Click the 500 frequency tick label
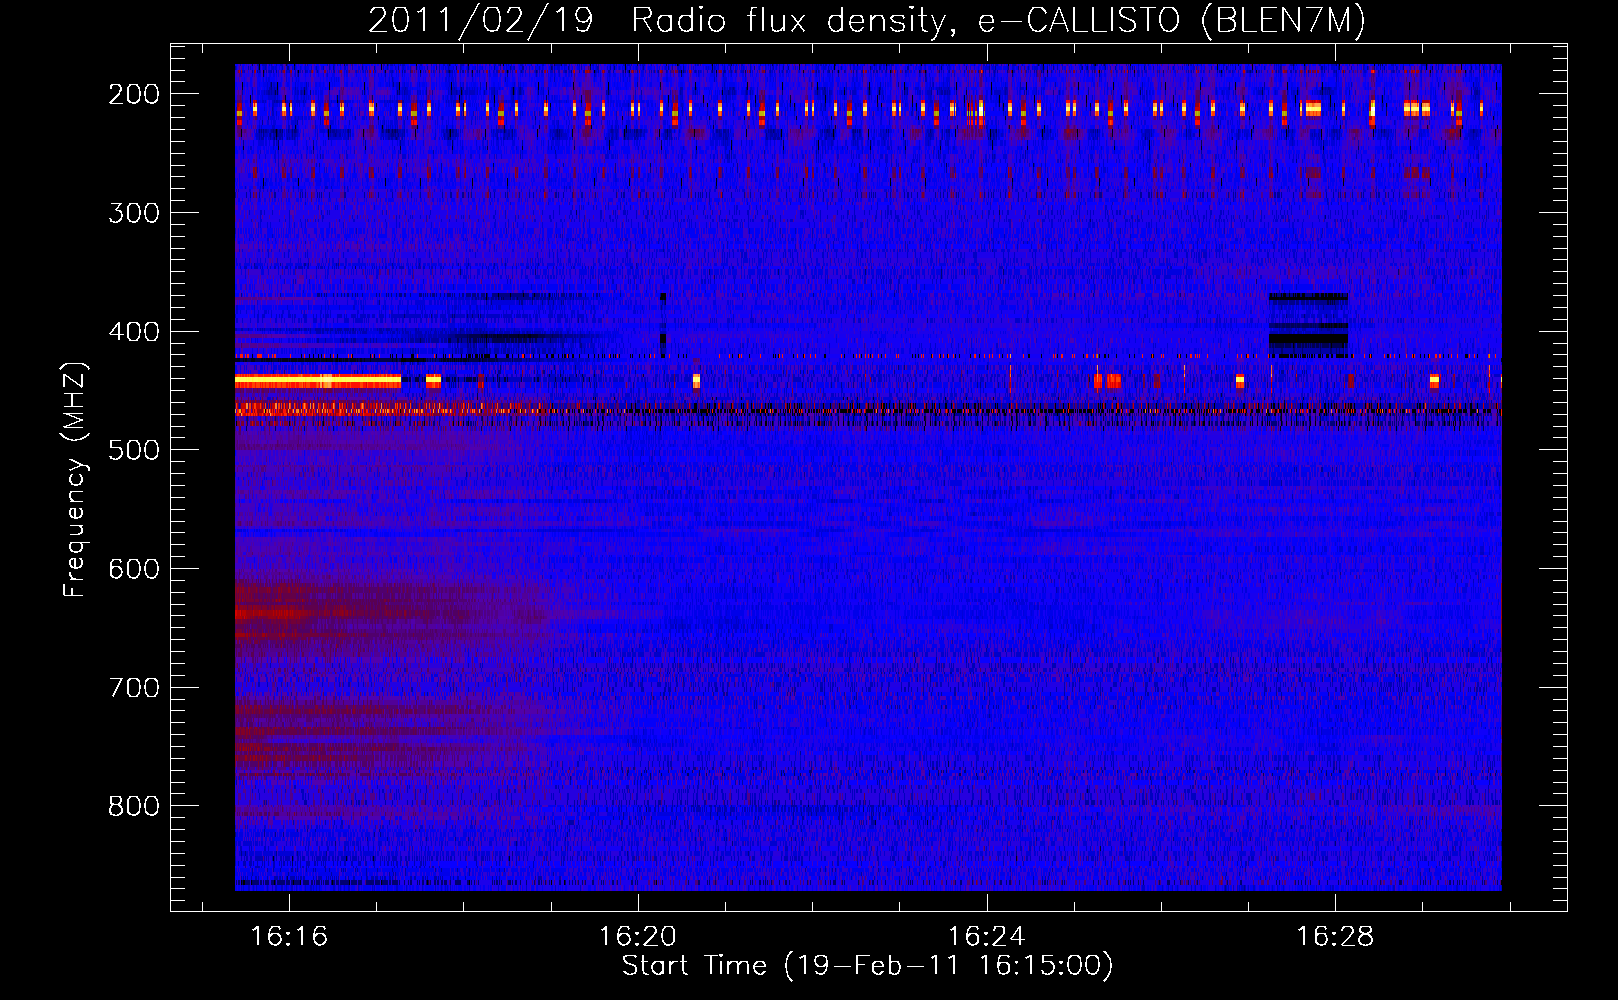The height and width of the screenshot is (1000, 1618). tap(134, 450)
